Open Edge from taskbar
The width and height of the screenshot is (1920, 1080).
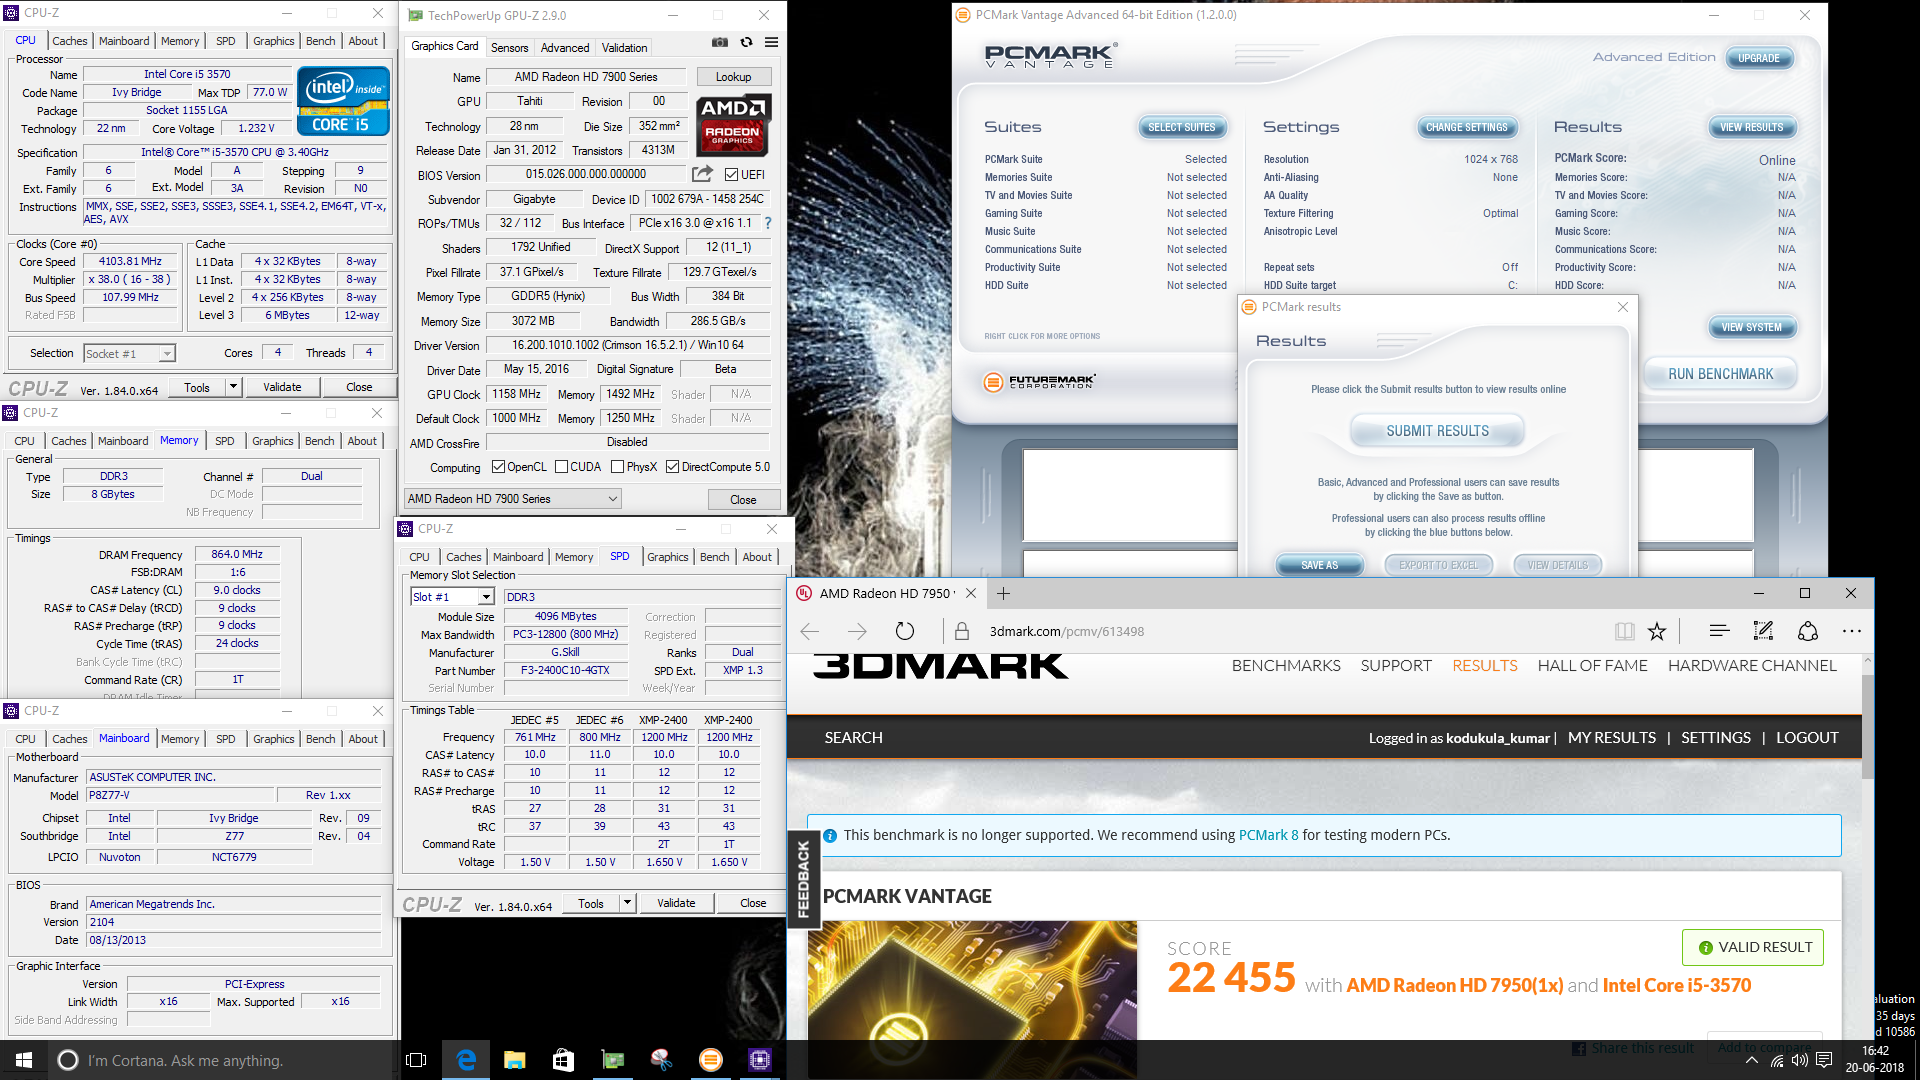tap(466, 1060)
